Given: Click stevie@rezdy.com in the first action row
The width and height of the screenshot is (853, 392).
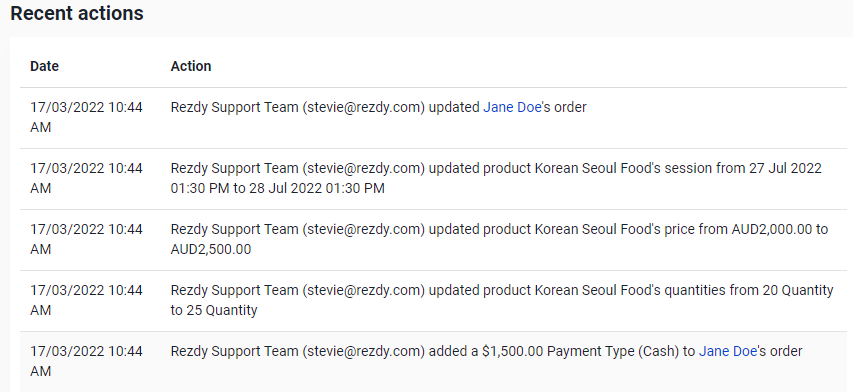Looking at the screenshot, I should (363, 108).
